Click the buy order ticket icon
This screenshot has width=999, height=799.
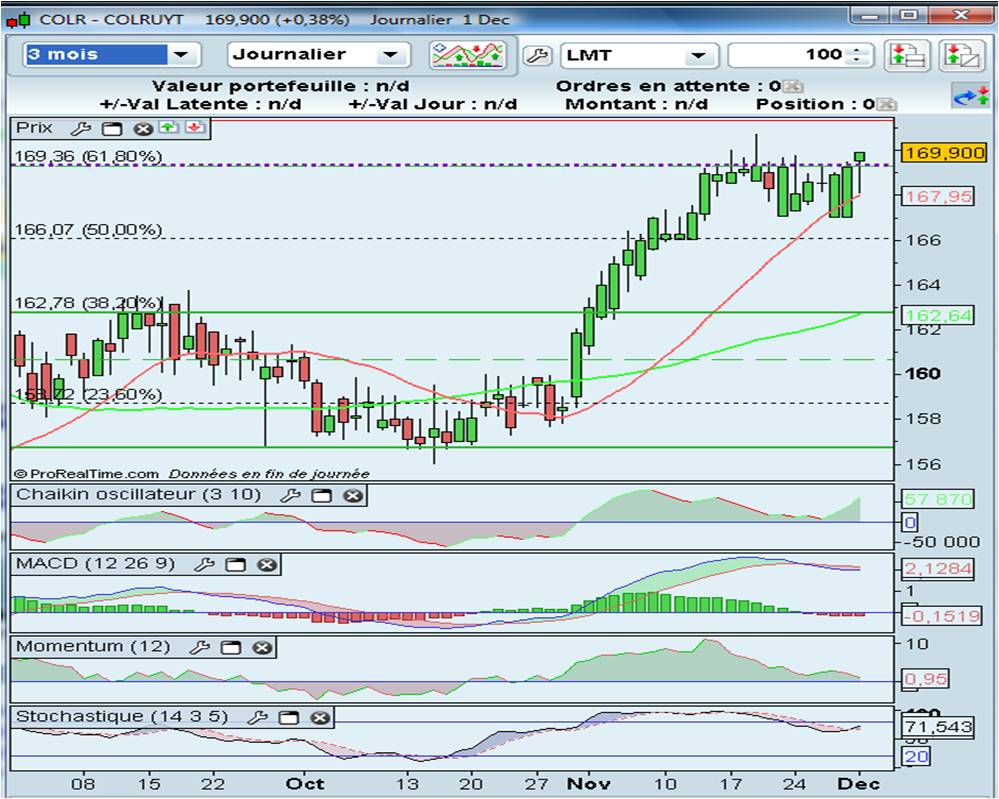pyautogui.click(x=906, y=55)
